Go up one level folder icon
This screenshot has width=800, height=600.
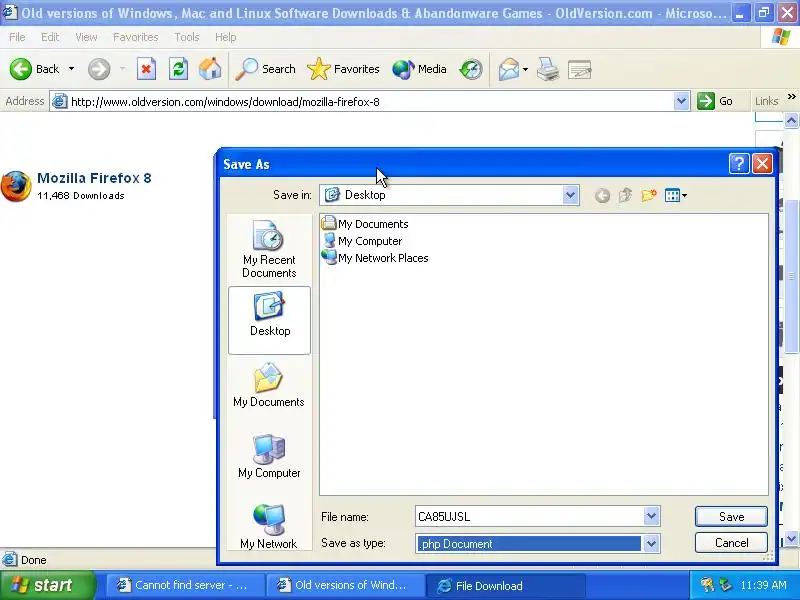(625, 195)
